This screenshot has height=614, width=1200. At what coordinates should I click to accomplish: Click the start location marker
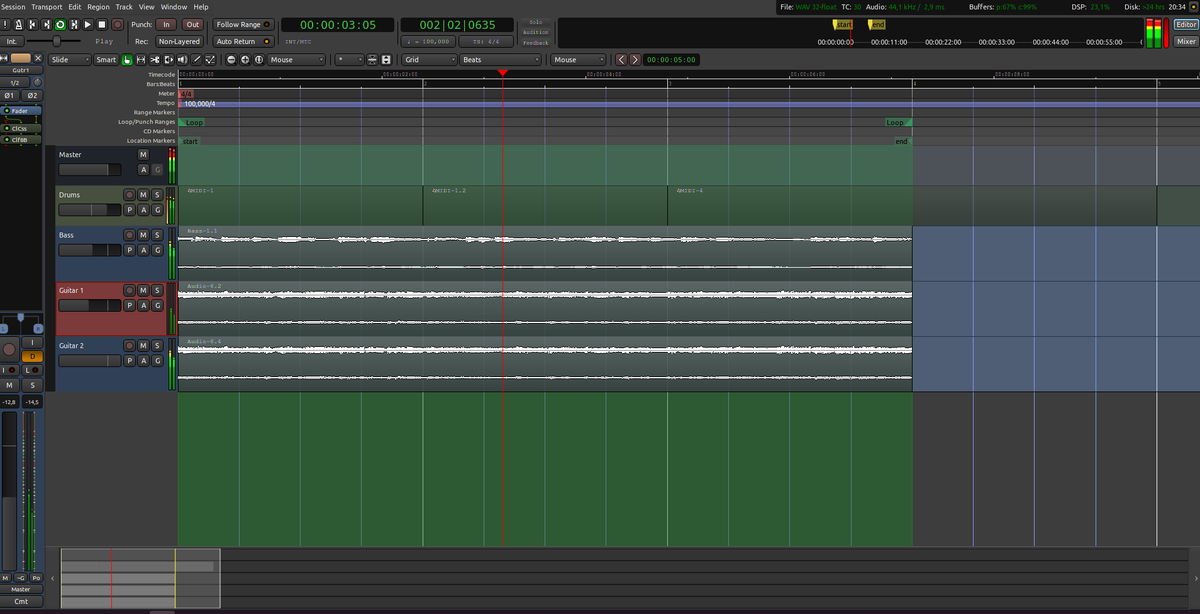(x=190, y=141)
